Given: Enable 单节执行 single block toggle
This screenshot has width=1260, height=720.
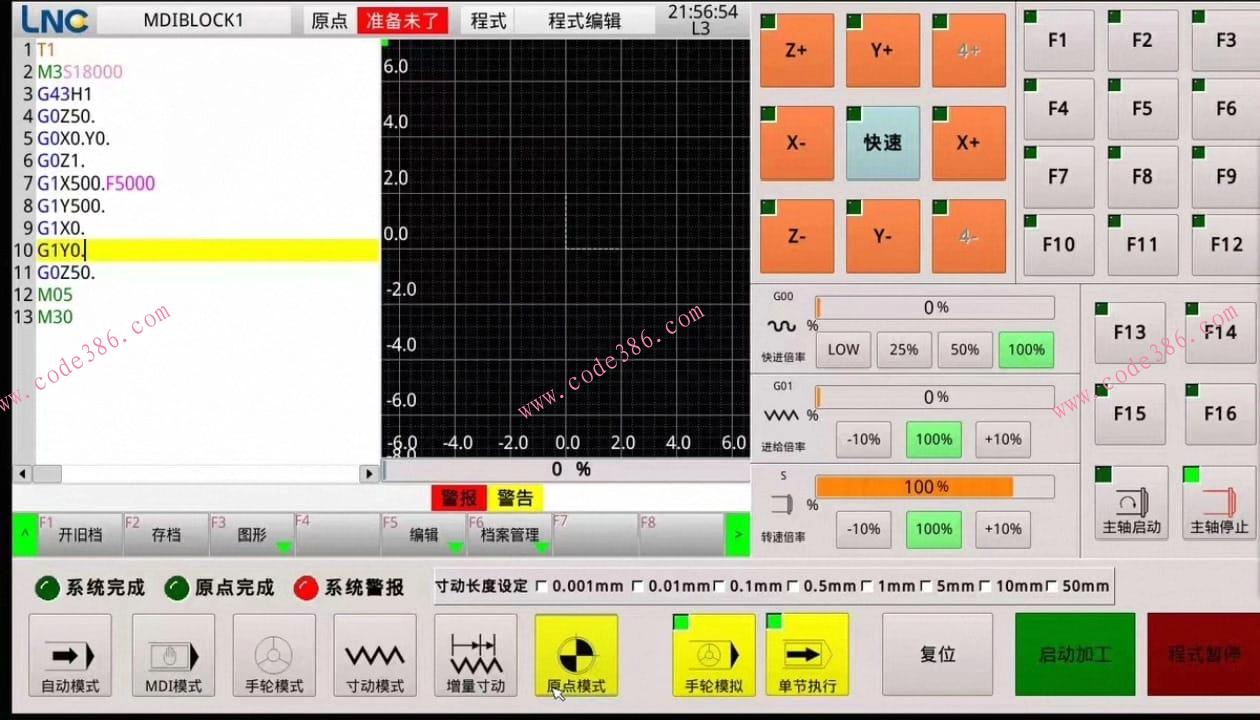Looking at the screenshot, I should tap(807, 655).
